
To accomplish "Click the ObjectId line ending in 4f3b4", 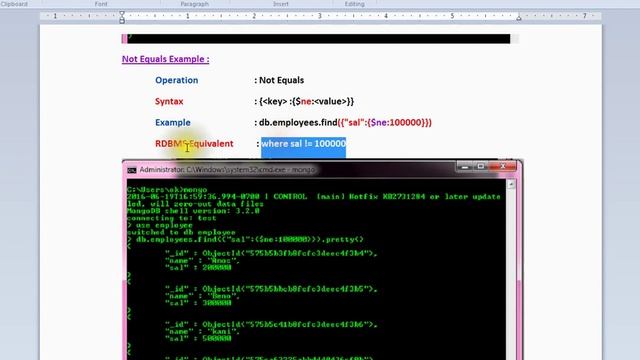I will [x=271, y=253].
